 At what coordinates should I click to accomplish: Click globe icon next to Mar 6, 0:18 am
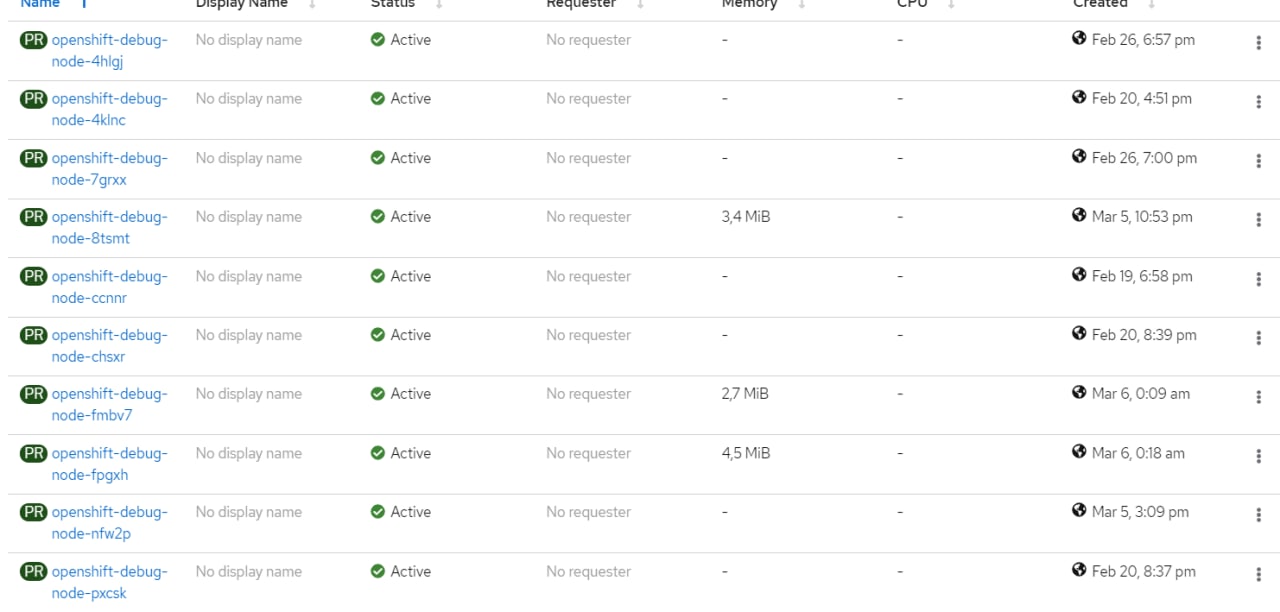[1079, 452]
